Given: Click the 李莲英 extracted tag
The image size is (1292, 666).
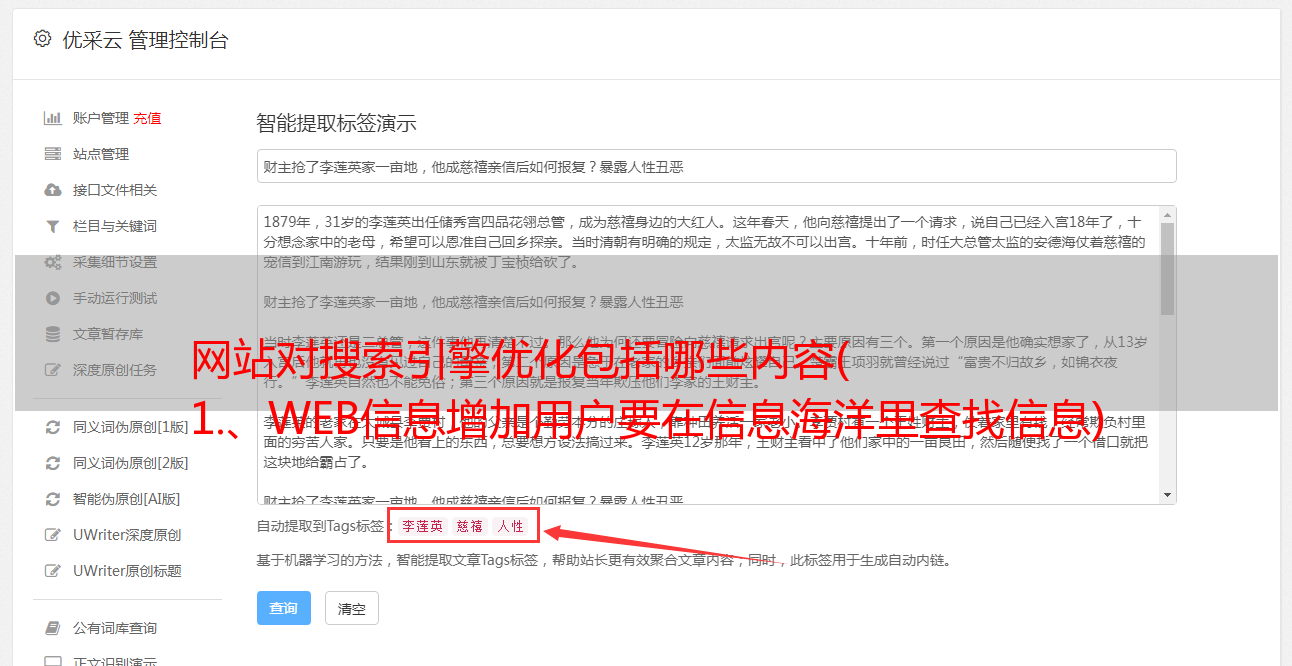Looking at the screenshot, I should point(422,526).
